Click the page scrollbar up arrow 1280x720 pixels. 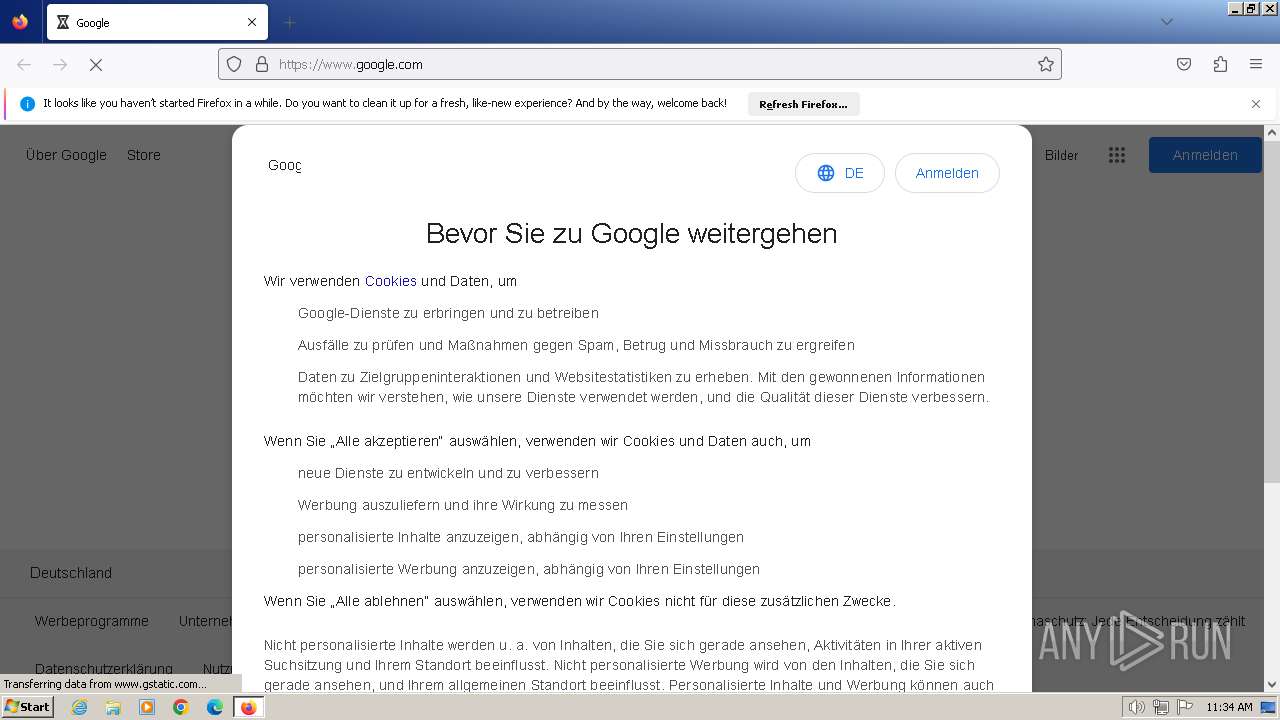coord(1272,132)
